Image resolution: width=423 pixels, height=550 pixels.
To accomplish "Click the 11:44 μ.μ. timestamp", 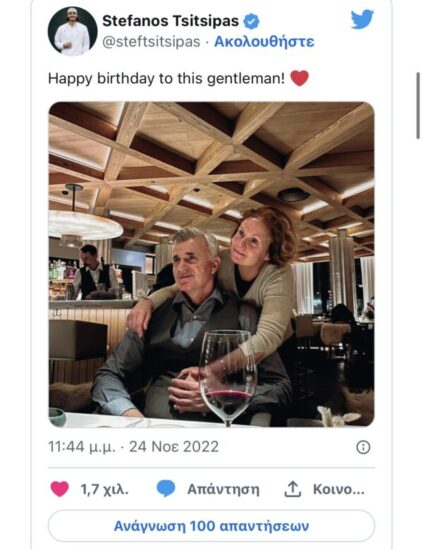I will tap(82, 447).
